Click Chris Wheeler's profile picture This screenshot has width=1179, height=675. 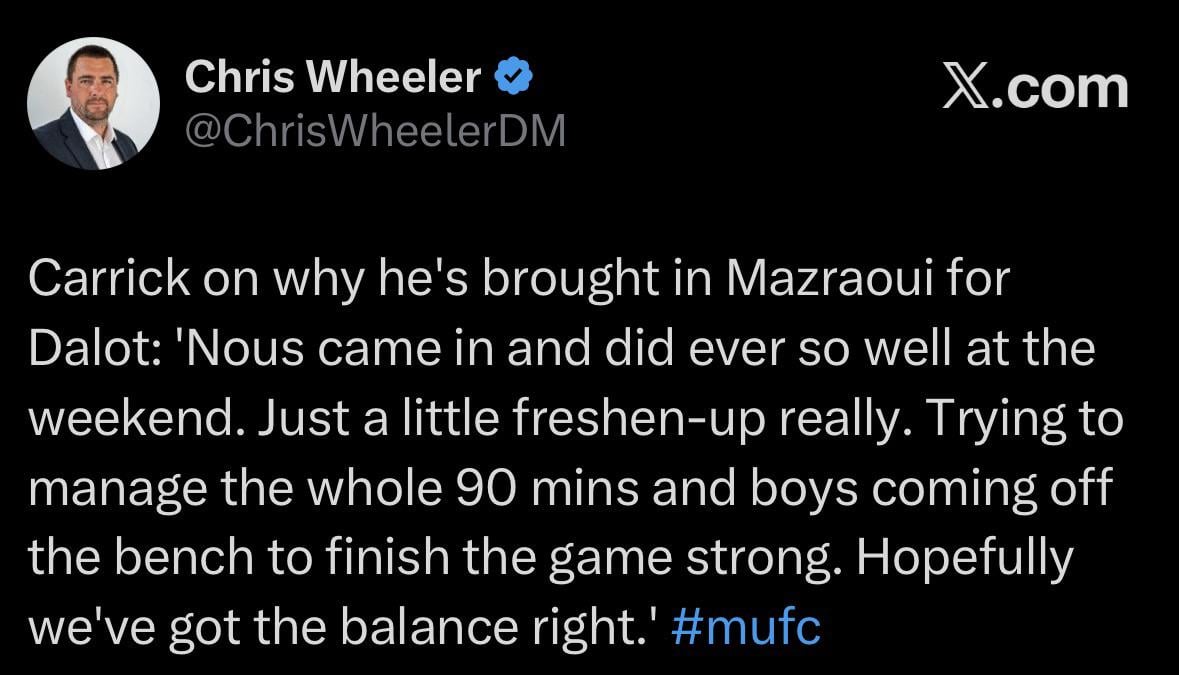click(93, 104)
